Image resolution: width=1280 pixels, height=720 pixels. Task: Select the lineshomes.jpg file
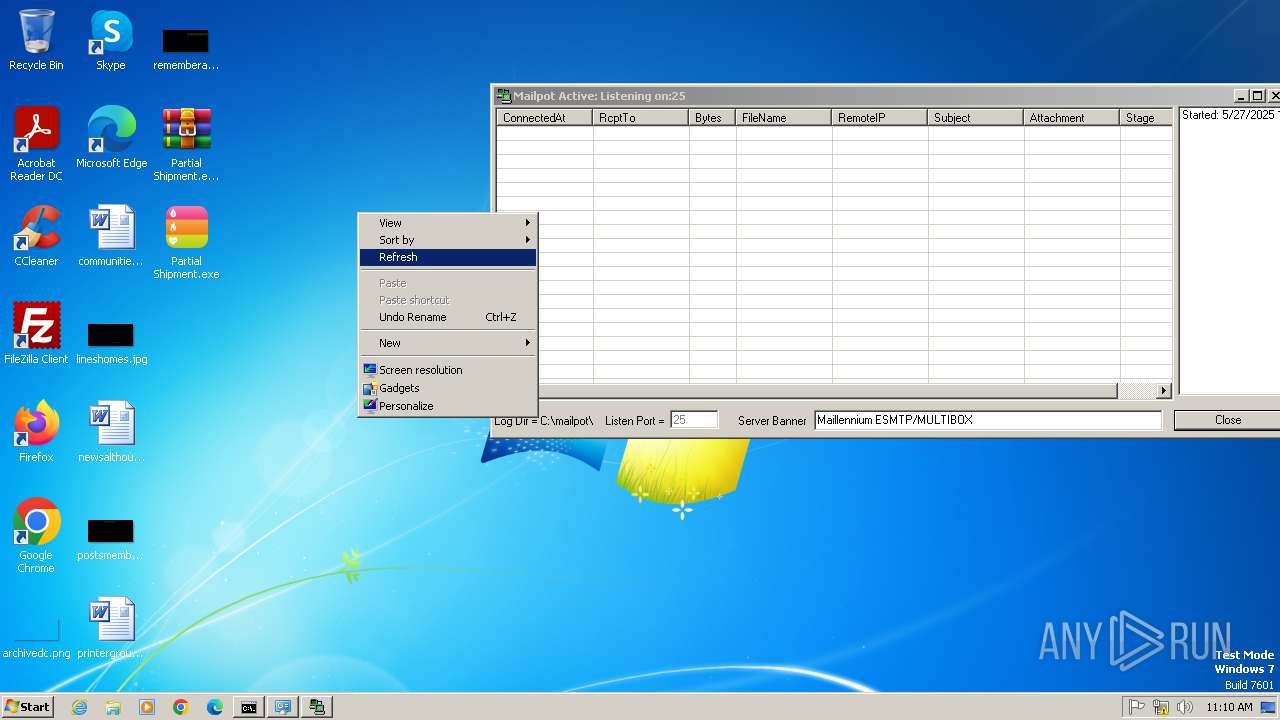pyautogui.click(x=111, y=341)
